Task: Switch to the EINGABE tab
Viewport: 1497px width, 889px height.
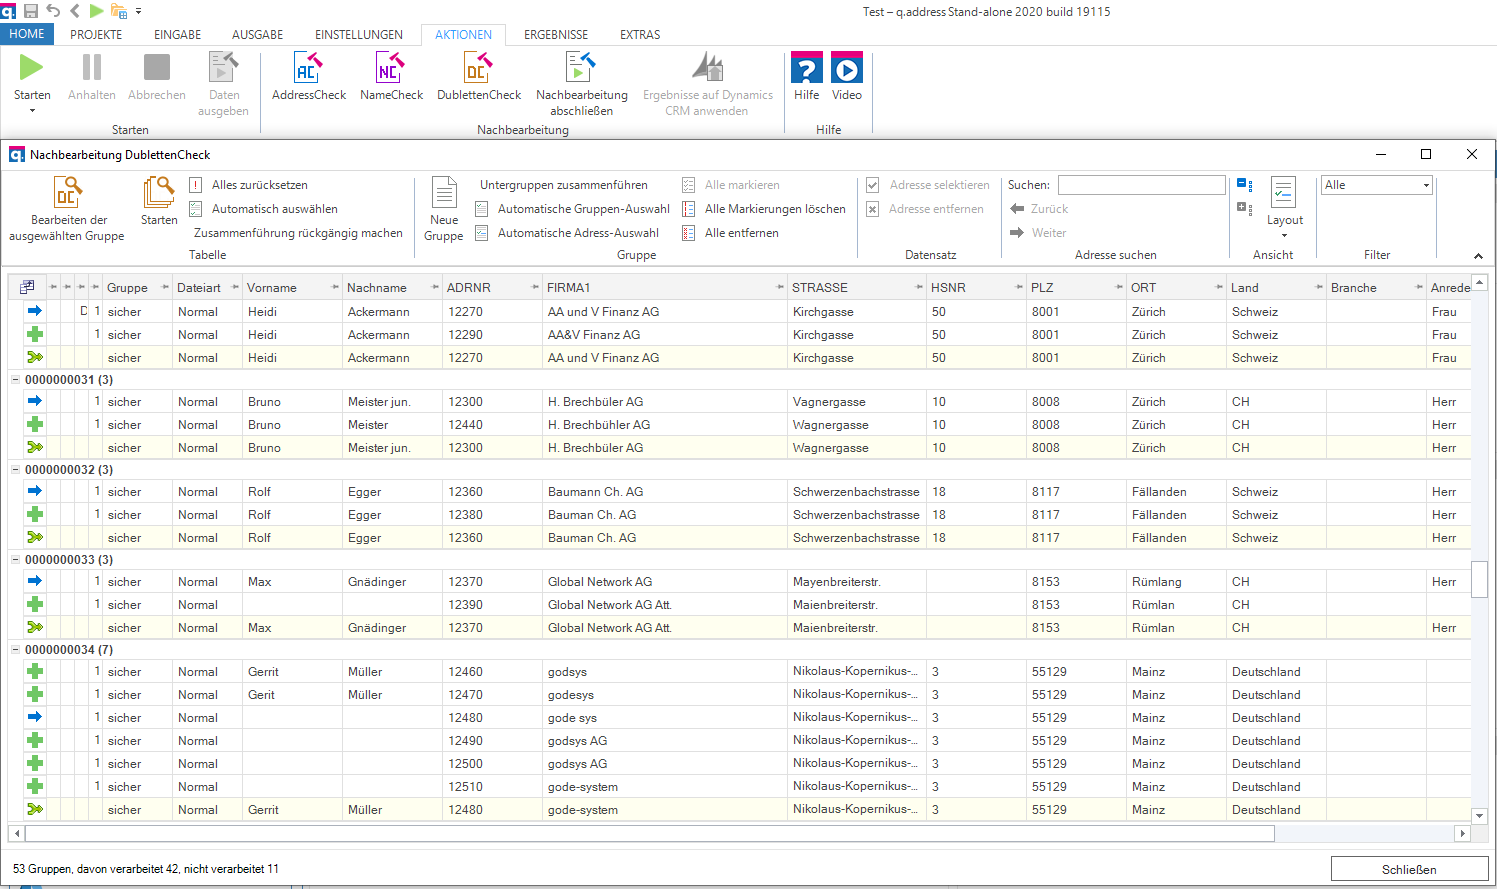Action: pos(178,34)
